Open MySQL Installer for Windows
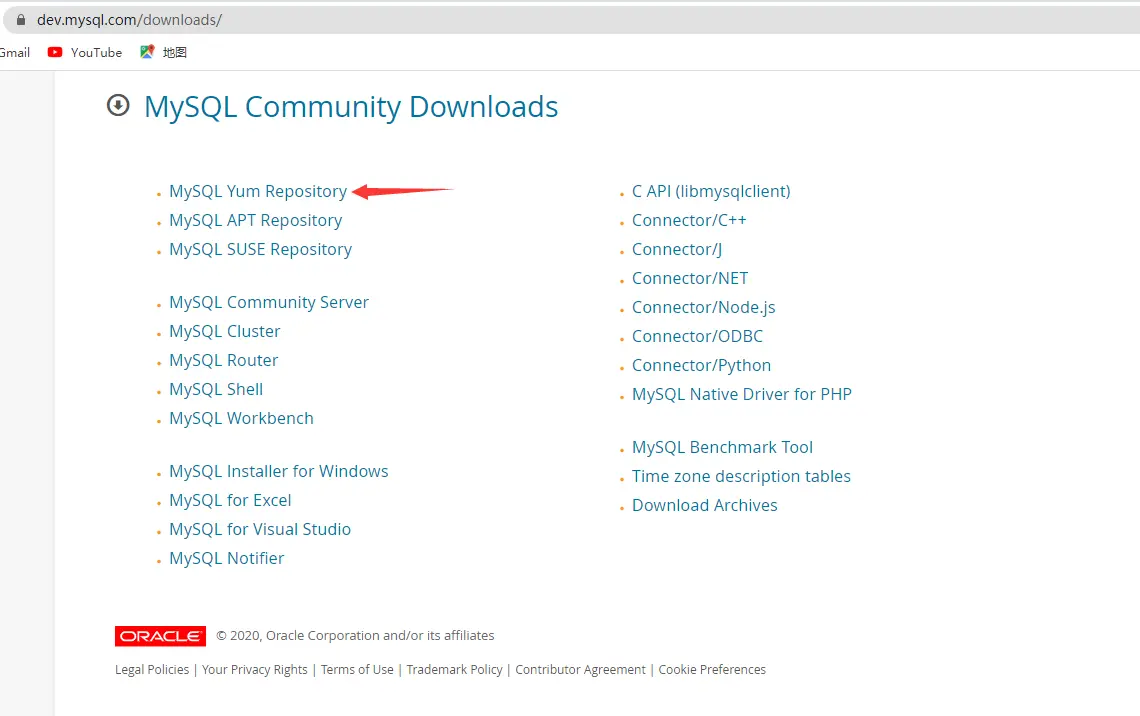The width and height of the screenshot is (1140, 716). (x=278, y=472)
